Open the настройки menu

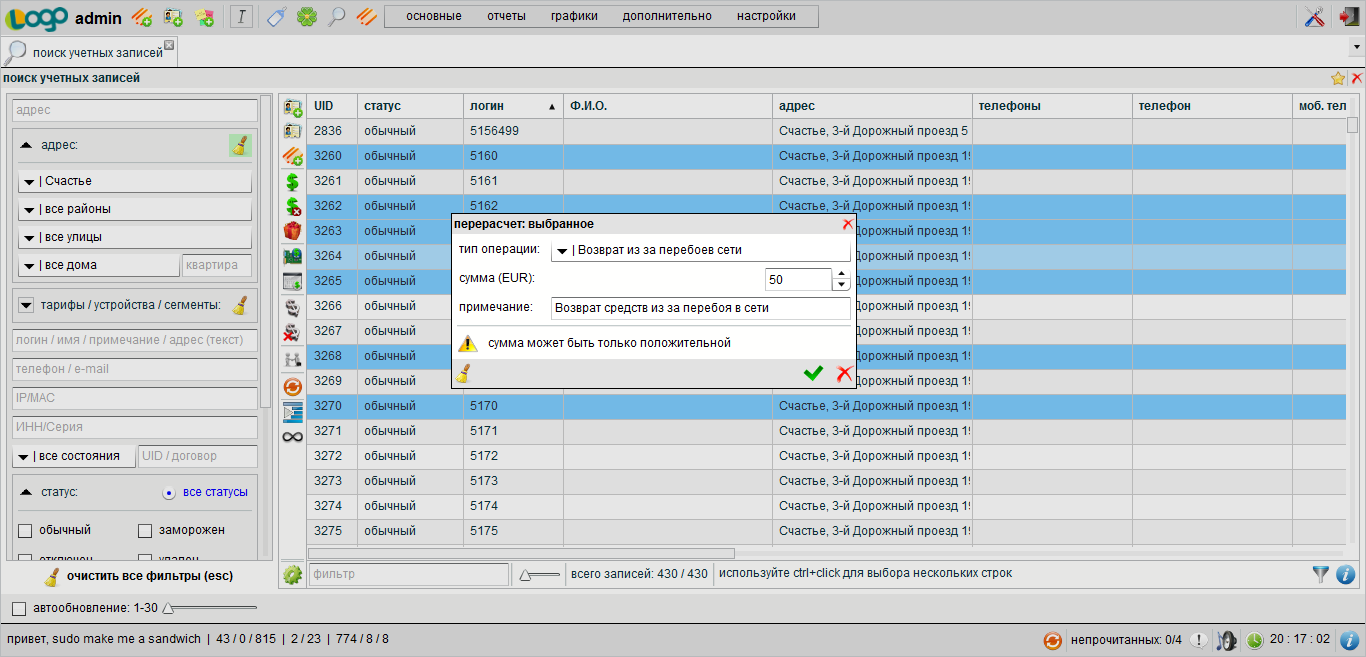tap(766, 16)
